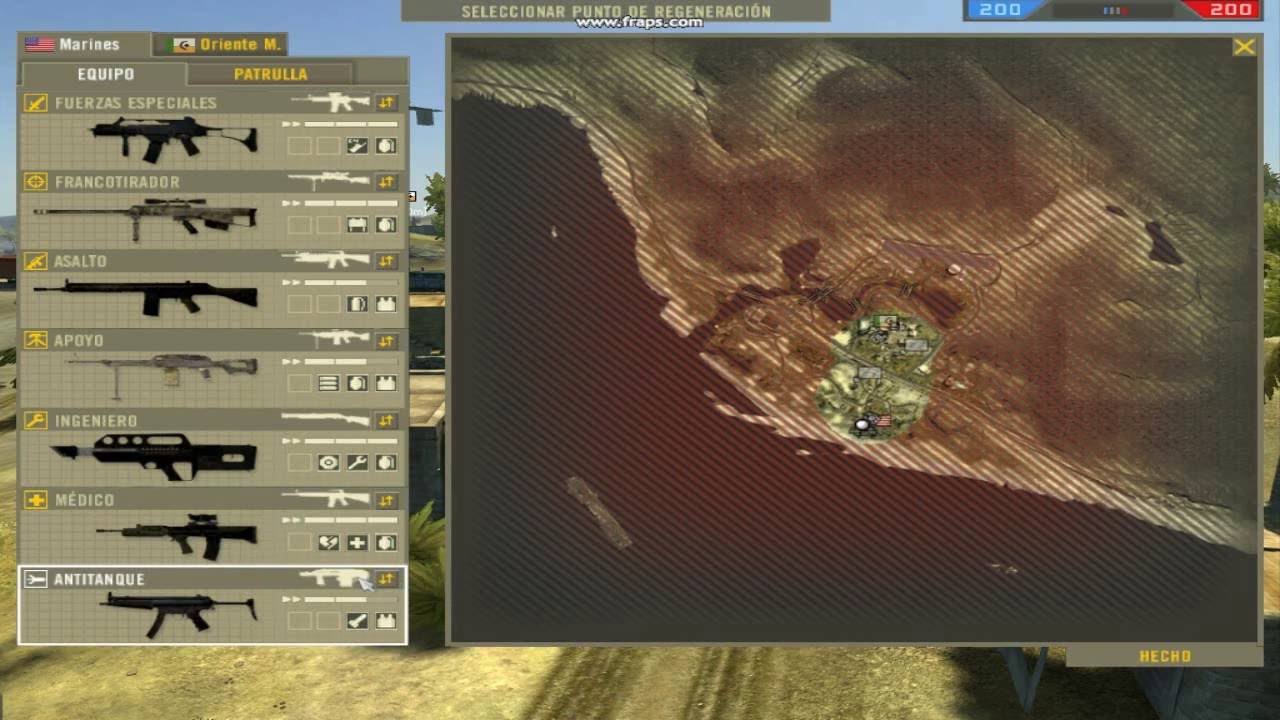Click the defibrillator icon in Médico row
The image size is (1280, 720).
click(328, 542)
